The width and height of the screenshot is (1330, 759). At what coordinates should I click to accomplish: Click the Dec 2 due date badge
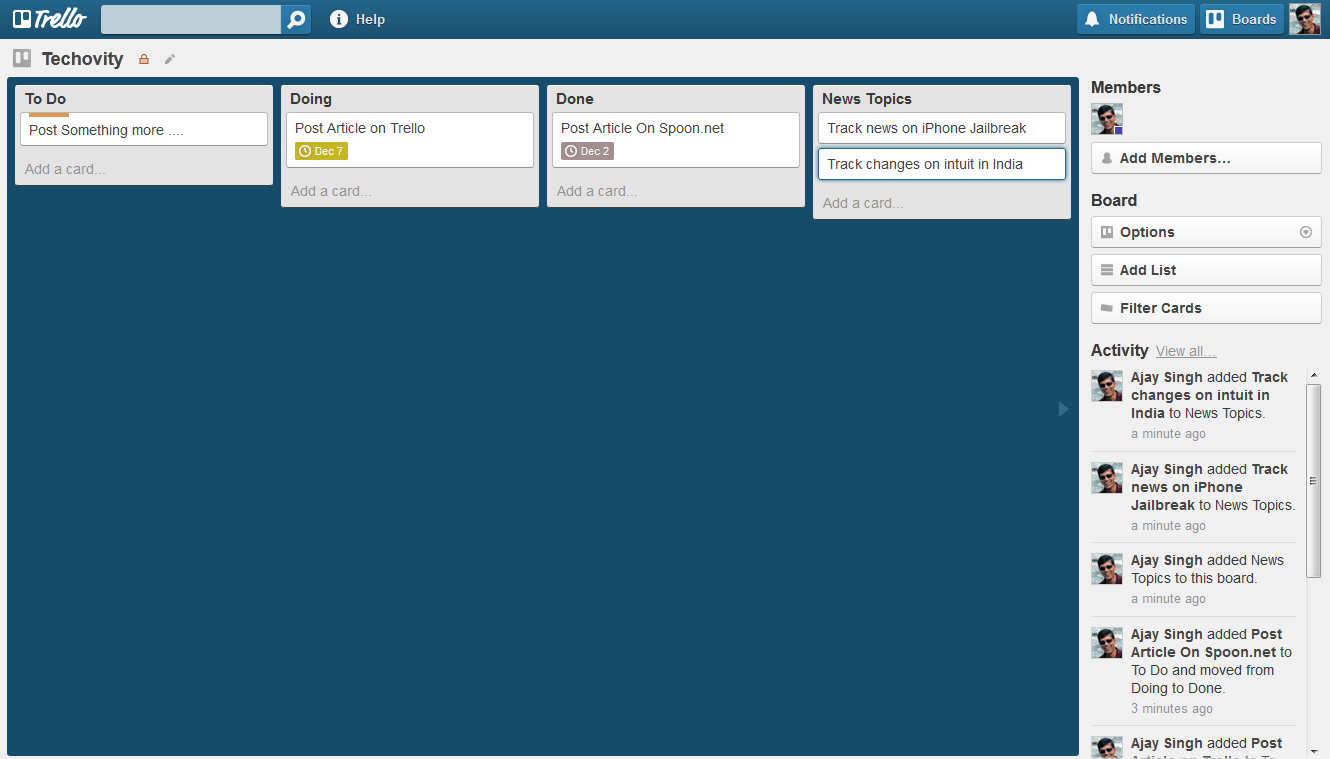tap(587, 151)
